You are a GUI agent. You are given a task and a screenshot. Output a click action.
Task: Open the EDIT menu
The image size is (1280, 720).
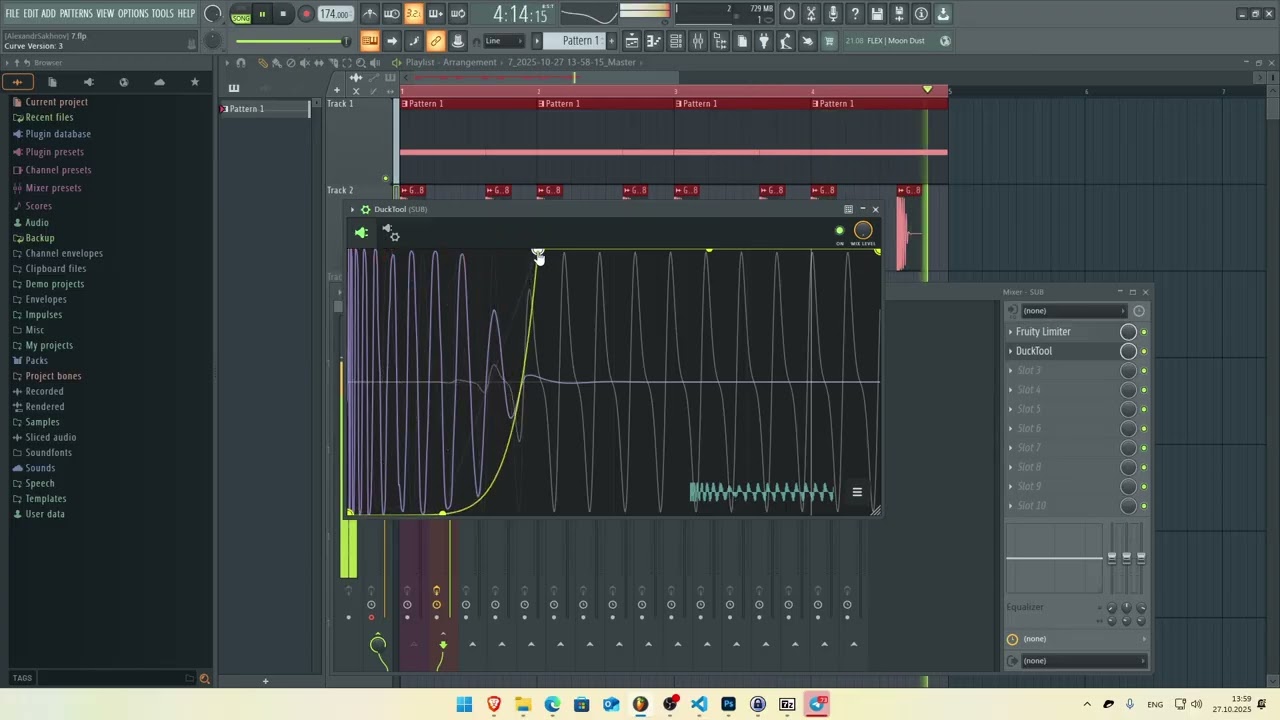point(31,14)
